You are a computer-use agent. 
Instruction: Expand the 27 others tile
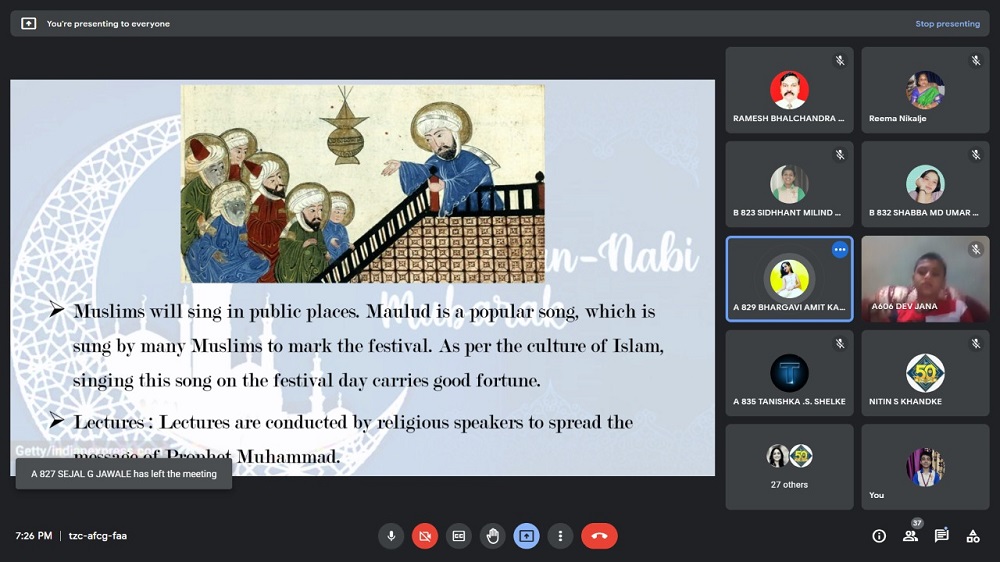point(789,466)
